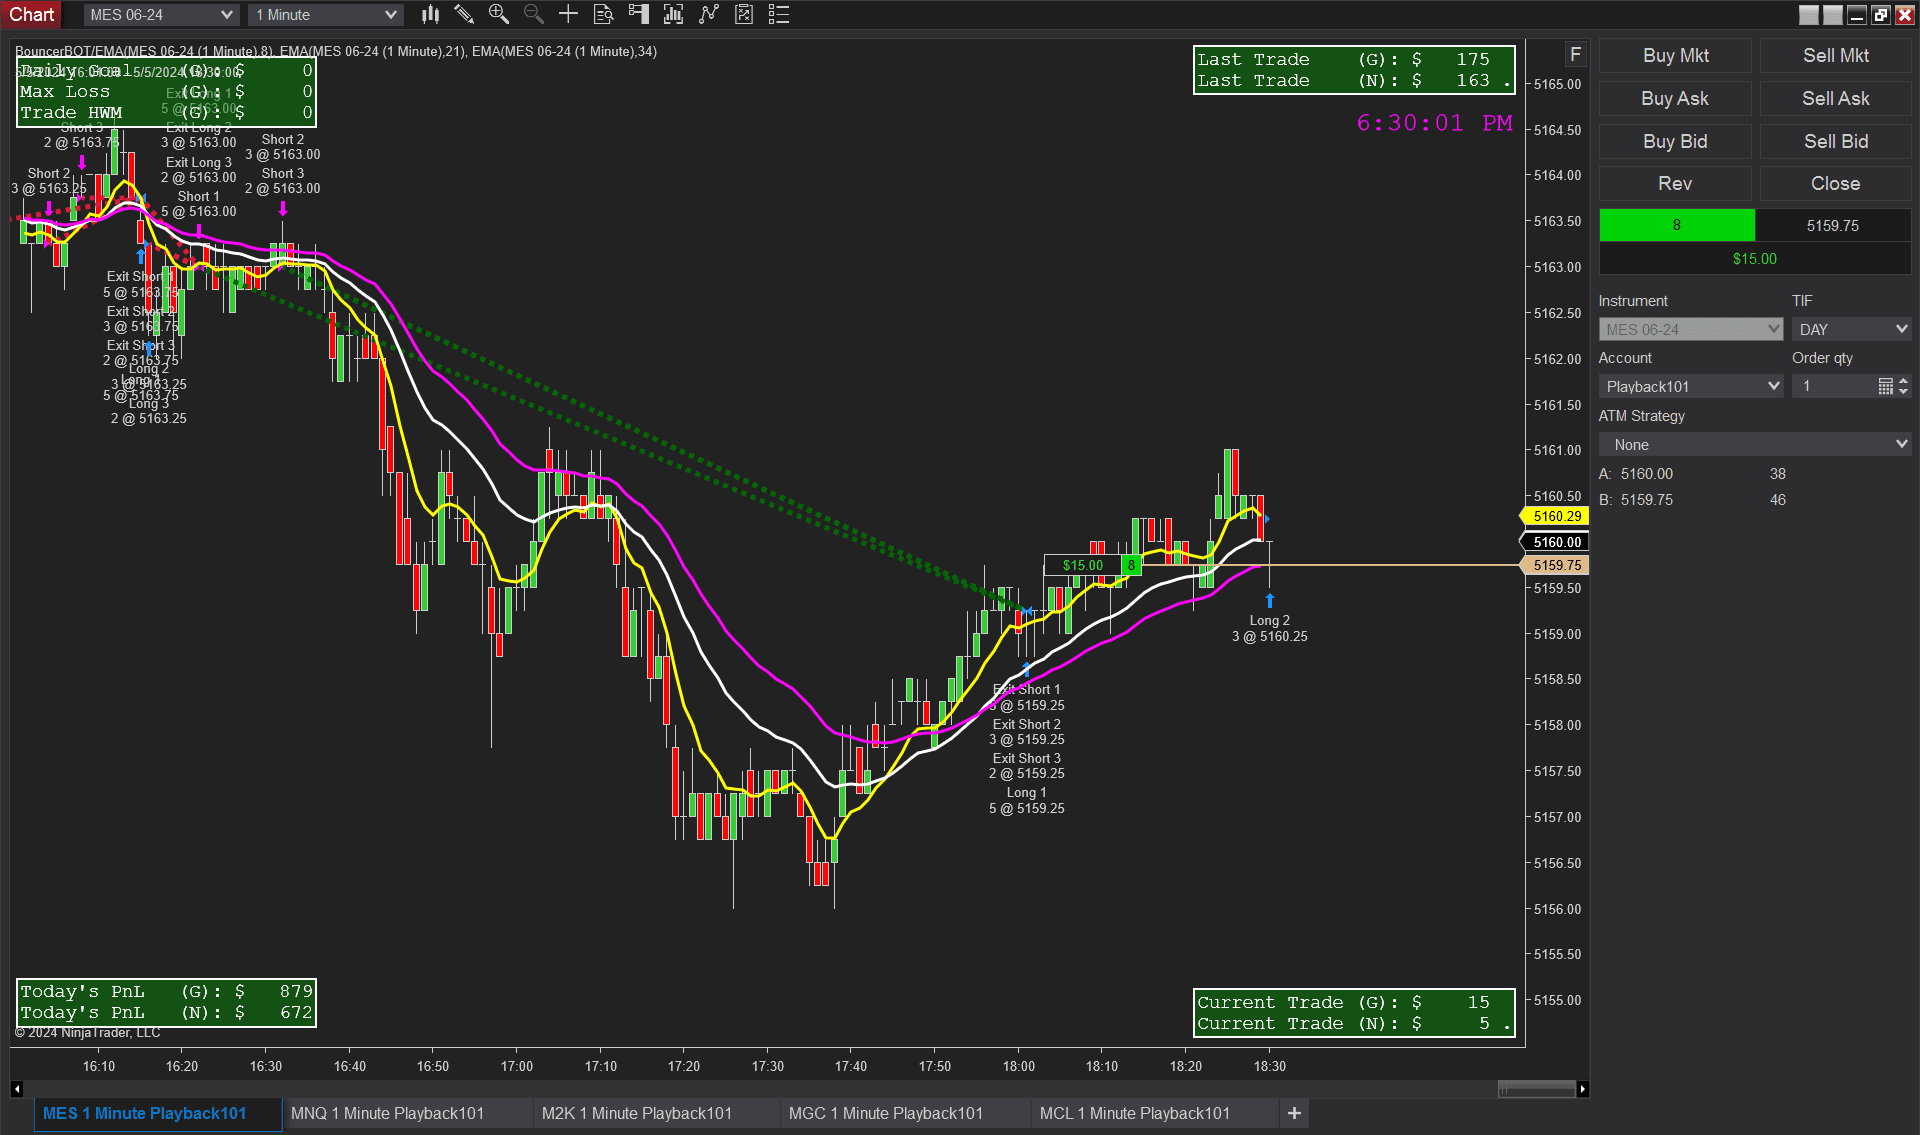
Task: Click the scroll right arrow below chart
Action: tap(1582, 1089)
